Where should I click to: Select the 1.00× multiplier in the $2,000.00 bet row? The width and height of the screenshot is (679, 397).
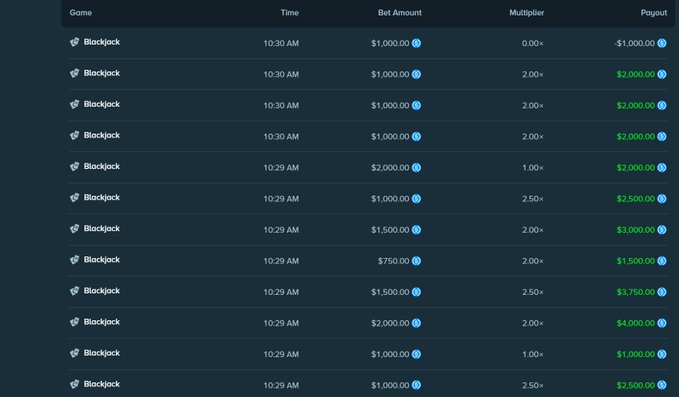(533, 168)
